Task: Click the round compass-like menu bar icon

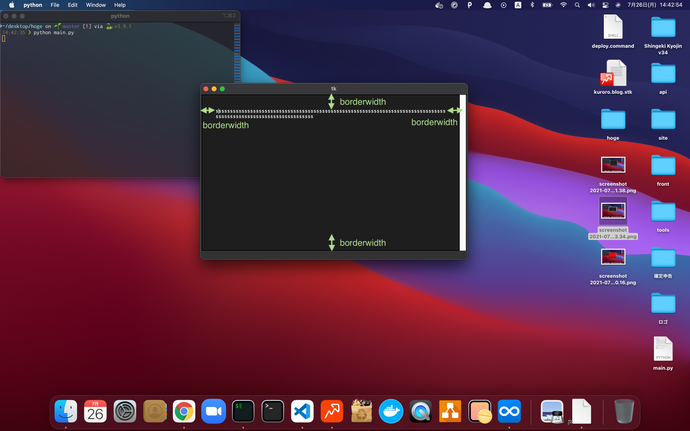Action: pos(454,5)
